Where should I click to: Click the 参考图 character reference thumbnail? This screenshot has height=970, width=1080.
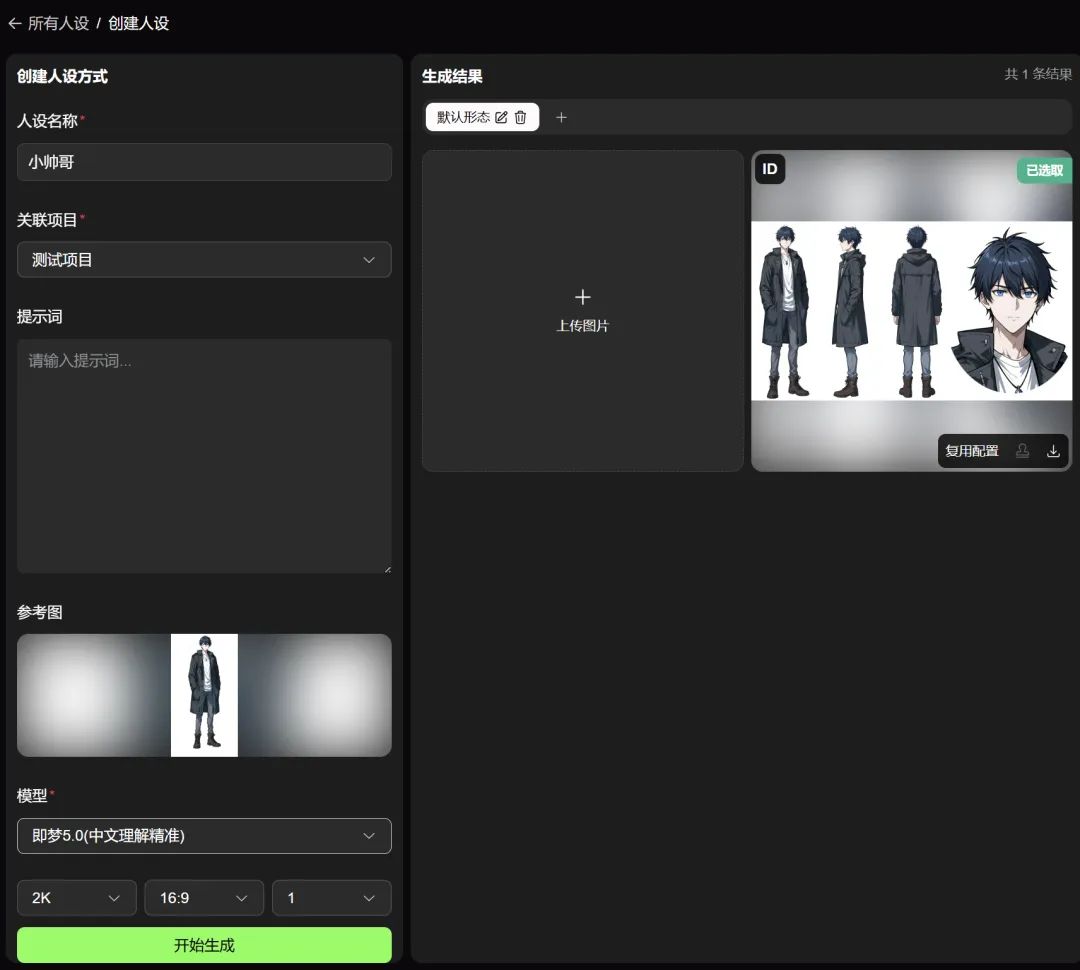point(204,695)
